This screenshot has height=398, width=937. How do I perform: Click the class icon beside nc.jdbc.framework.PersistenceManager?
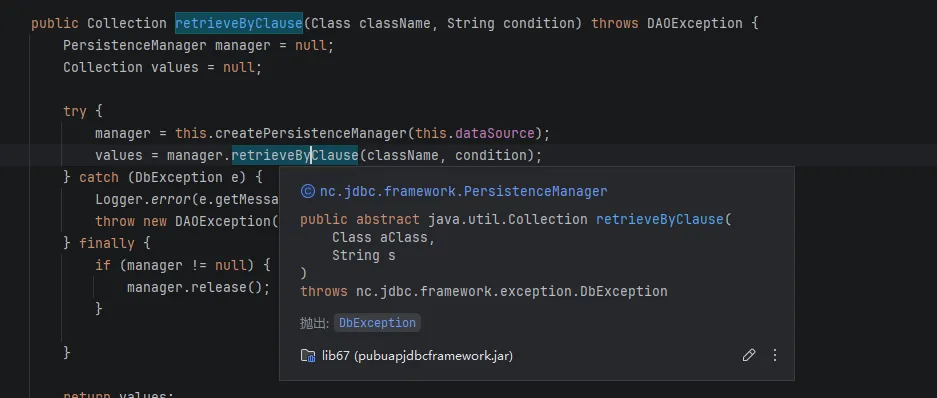coord(307,191)
